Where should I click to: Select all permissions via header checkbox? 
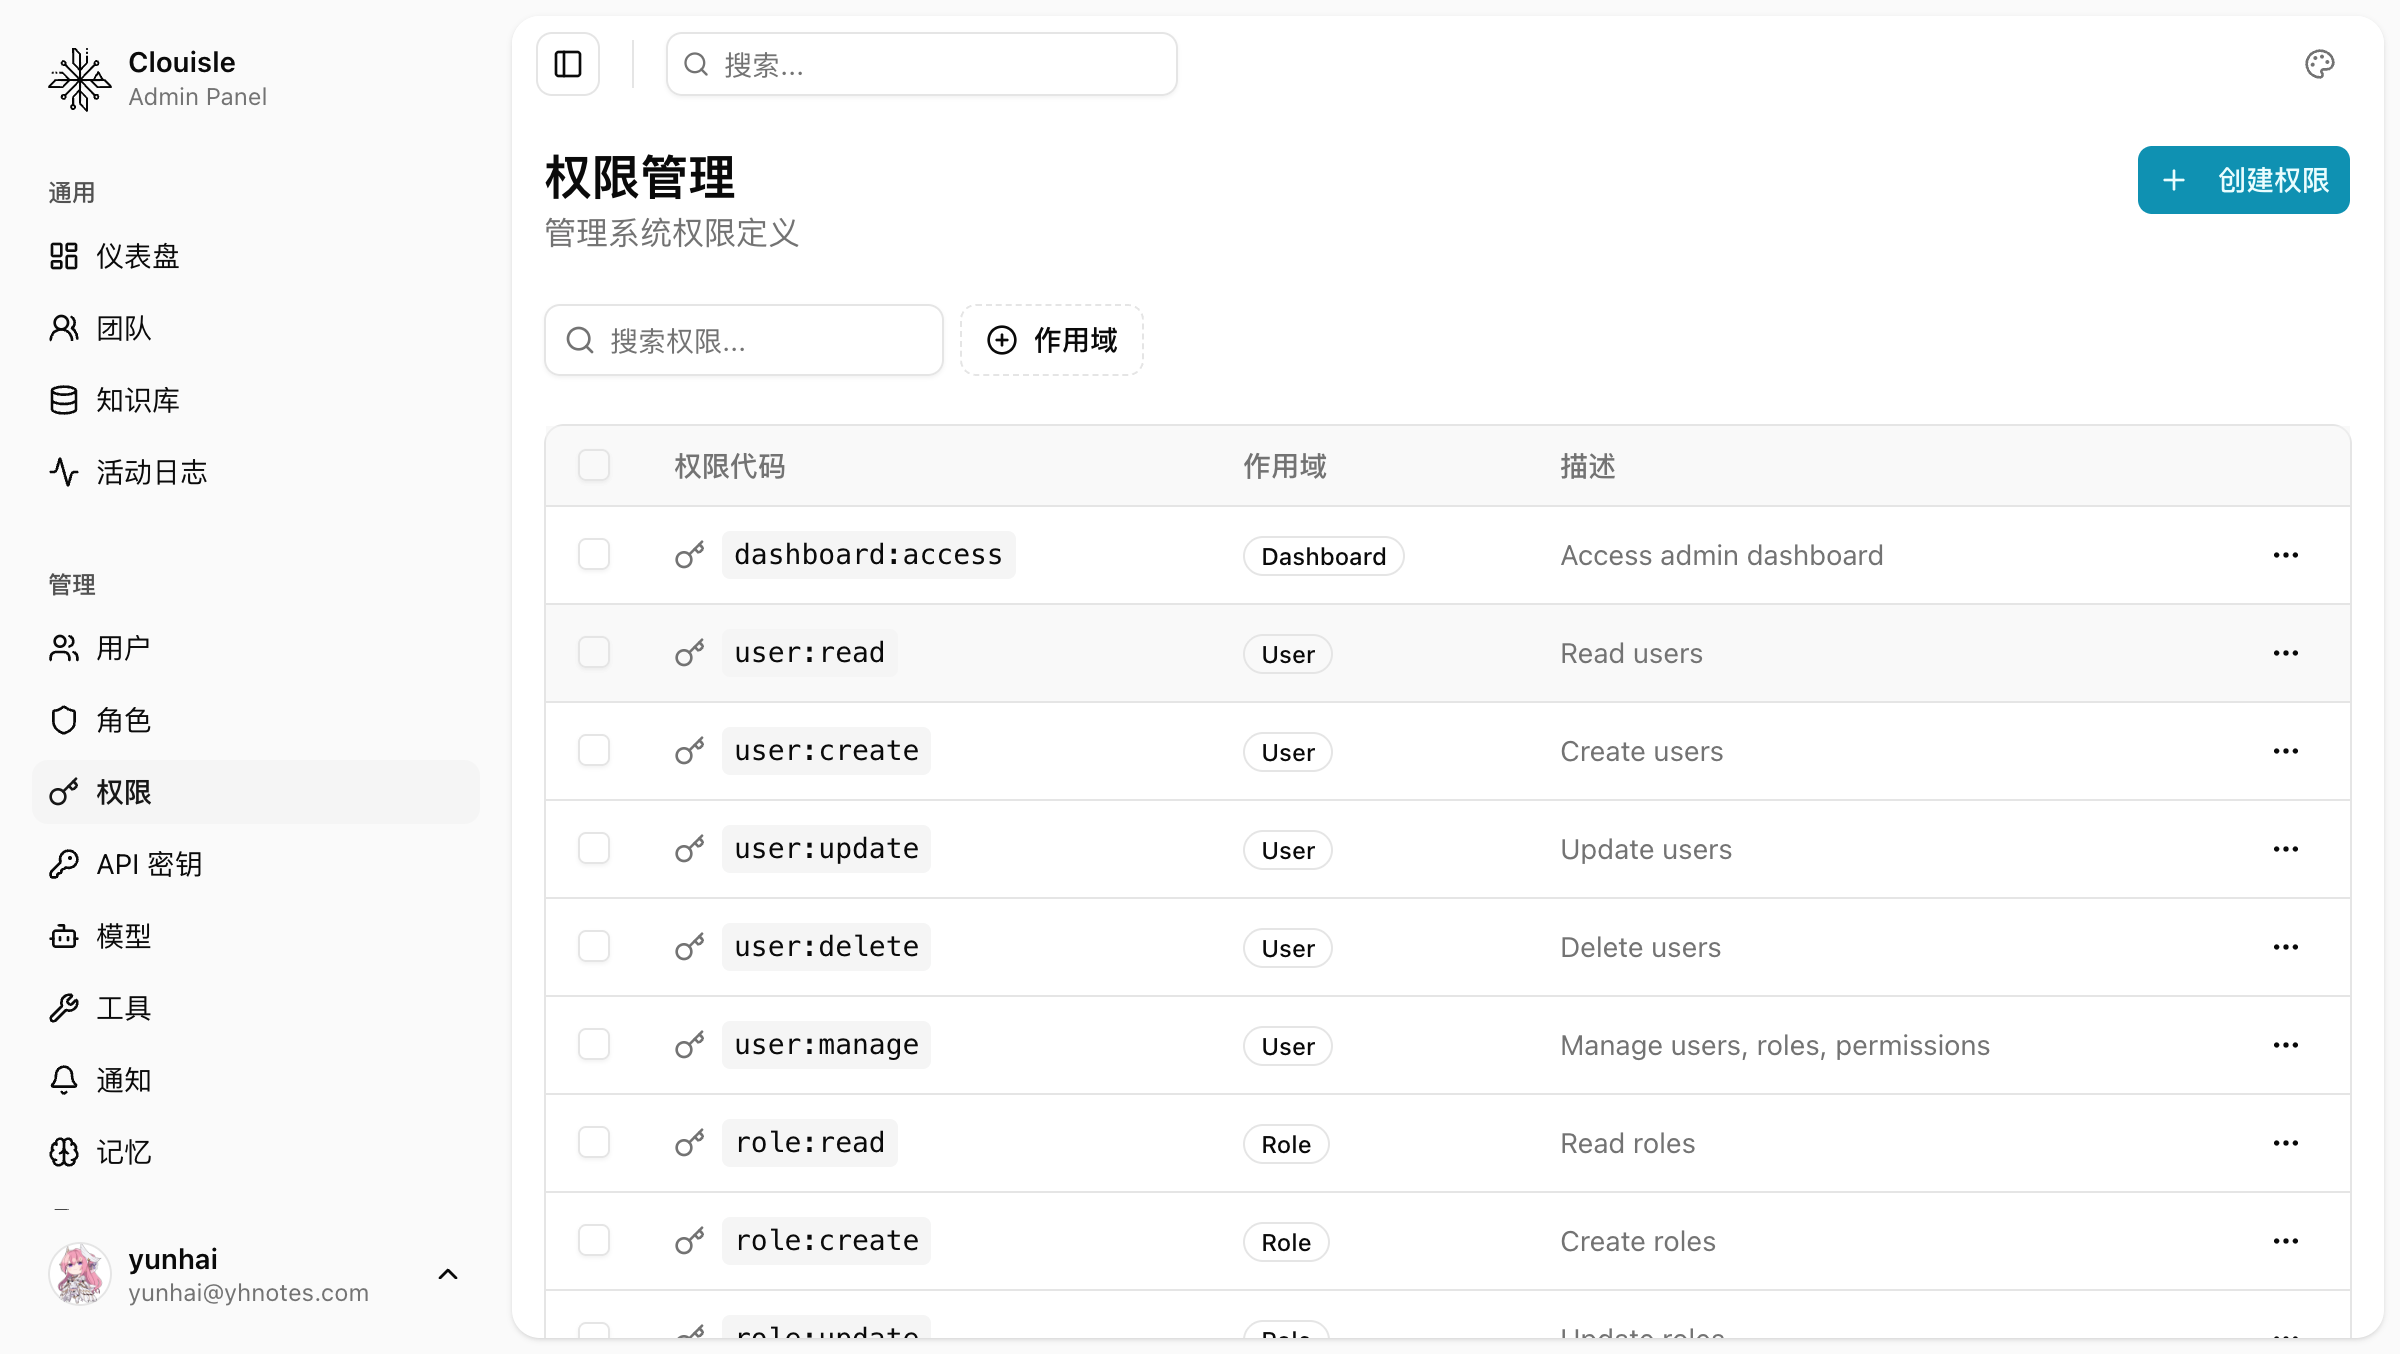click(594, 465)
